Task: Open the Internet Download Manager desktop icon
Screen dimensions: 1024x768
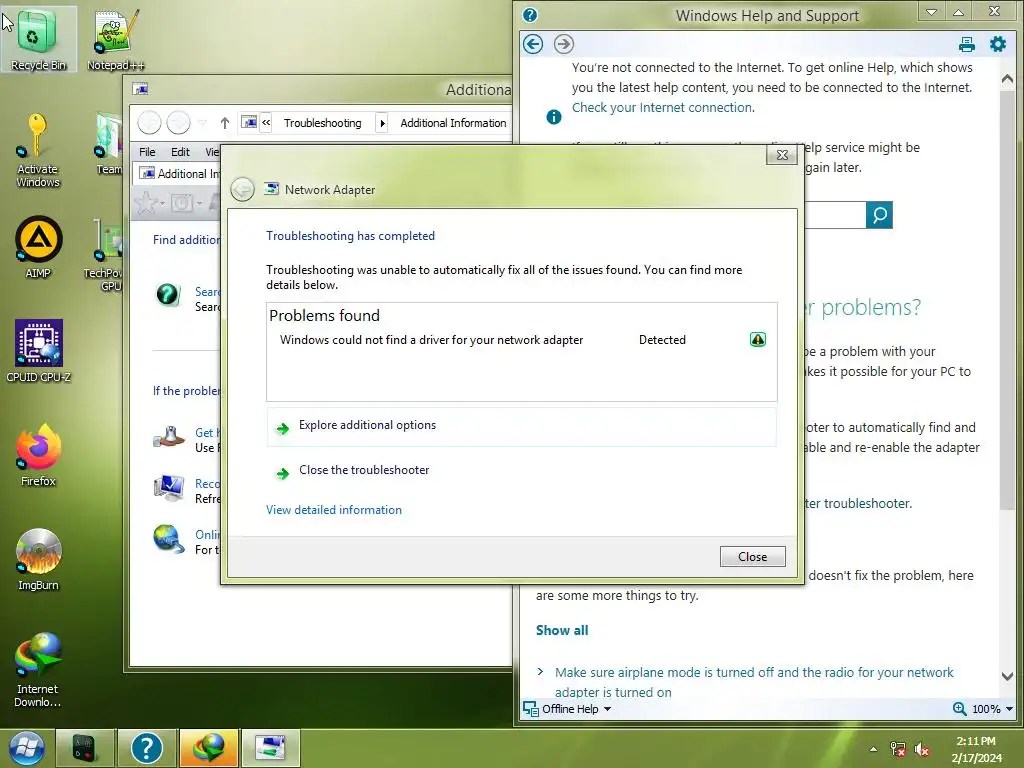Action: click(x=38, y=669)
